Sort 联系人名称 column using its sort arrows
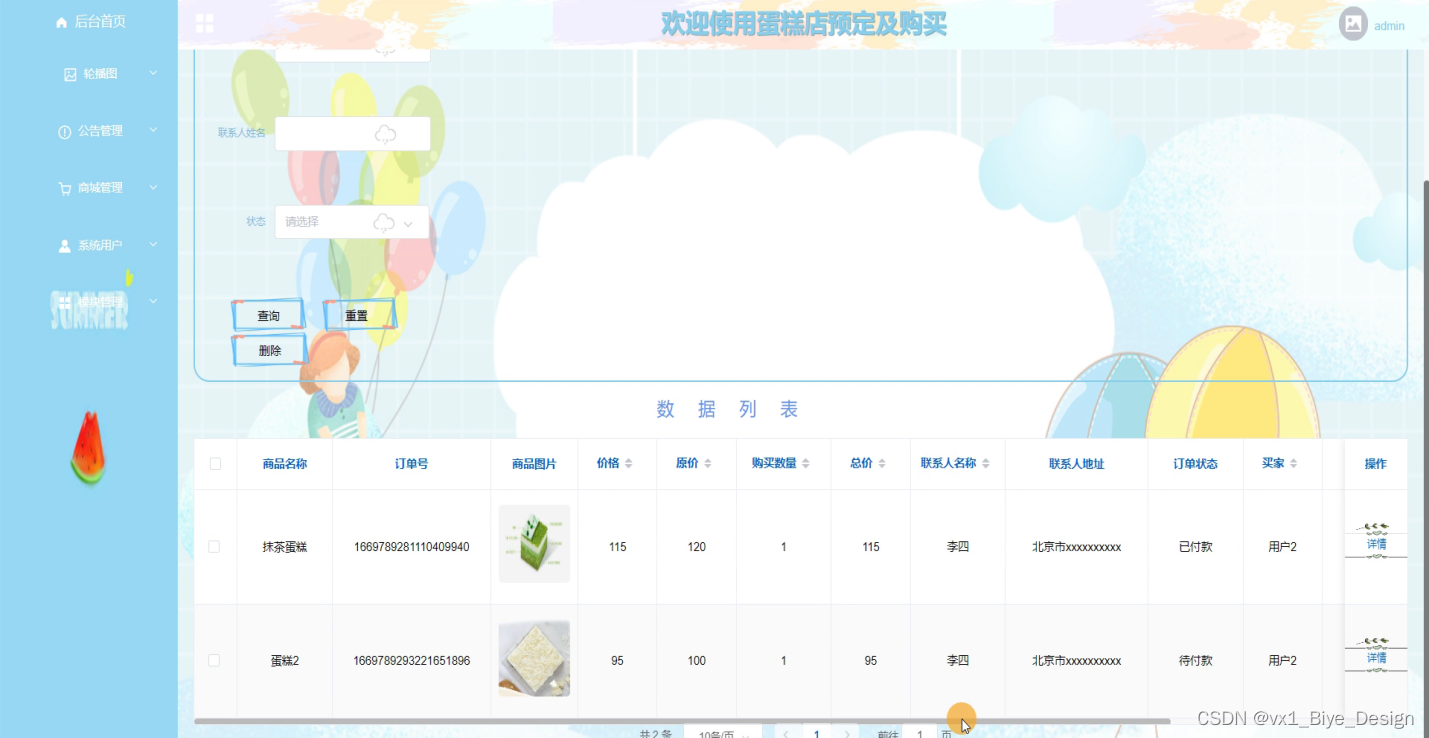The image size is (1429, 738). click(985, 464)
